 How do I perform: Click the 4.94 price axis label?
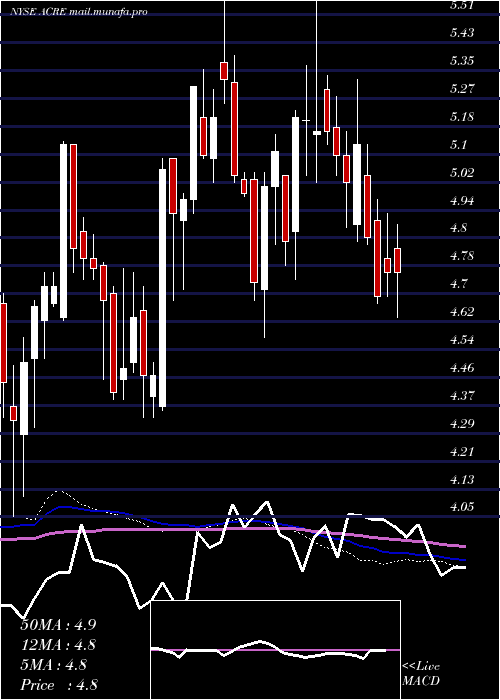[x=462, y=200]
